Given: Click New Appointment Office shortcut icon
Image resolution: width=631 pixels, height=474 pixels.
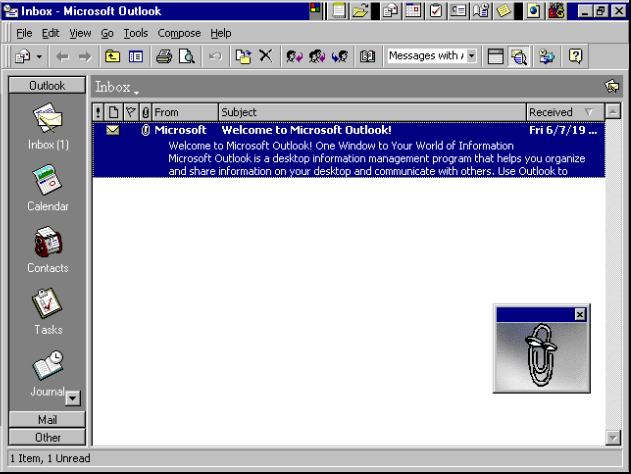Looking at the screenshot, I should [x=413, y=10].
